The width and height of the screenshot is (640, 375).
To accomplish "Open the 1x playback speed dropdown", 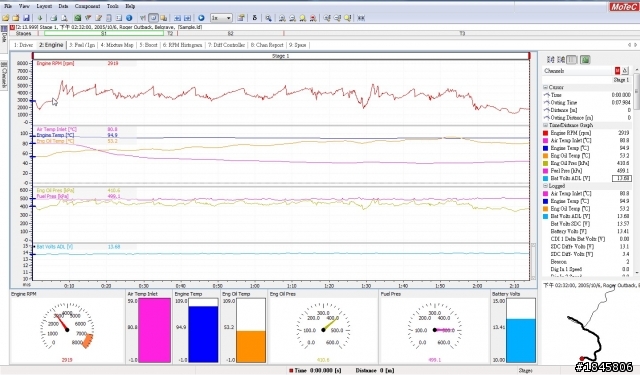I will click(x=221, y=18).
